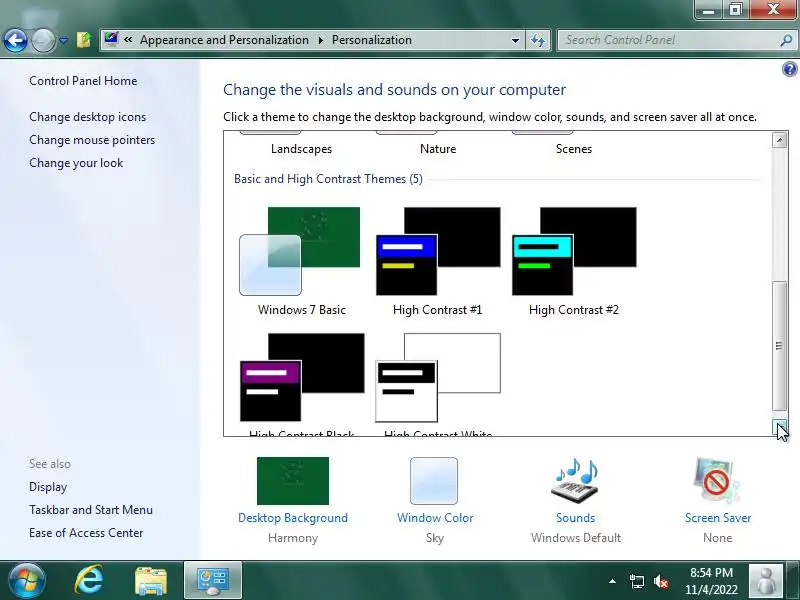The width and height of the screenshot is (800, 600).
Task: Open the recent pages dropdown arrow
Action: pos(63,40)
